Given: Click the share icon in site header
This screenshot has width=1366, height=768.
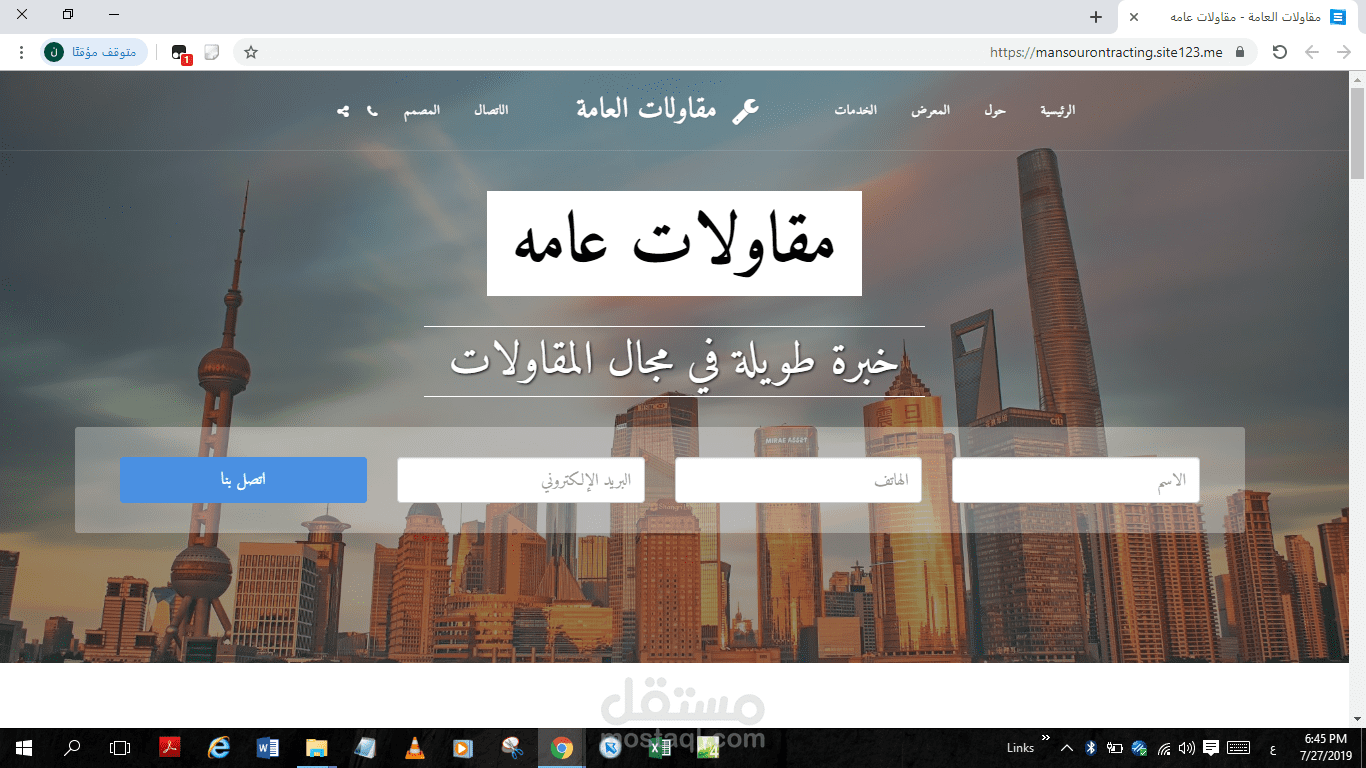Looking at the screenshot, I should [343, 111].
